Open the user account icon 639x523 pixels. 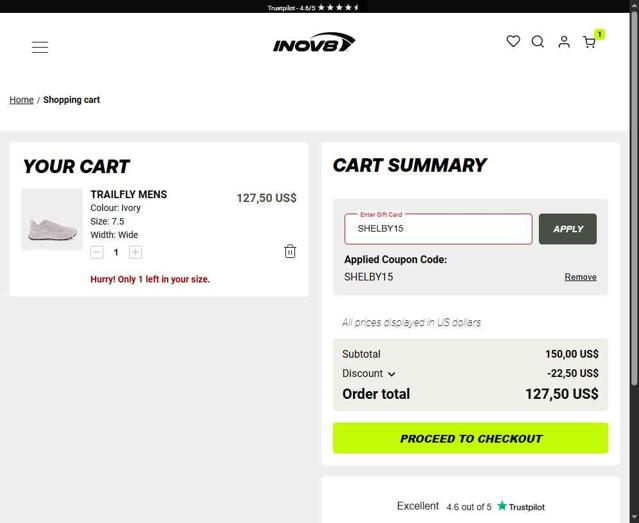pyautogui.click(x=564, y=42)
